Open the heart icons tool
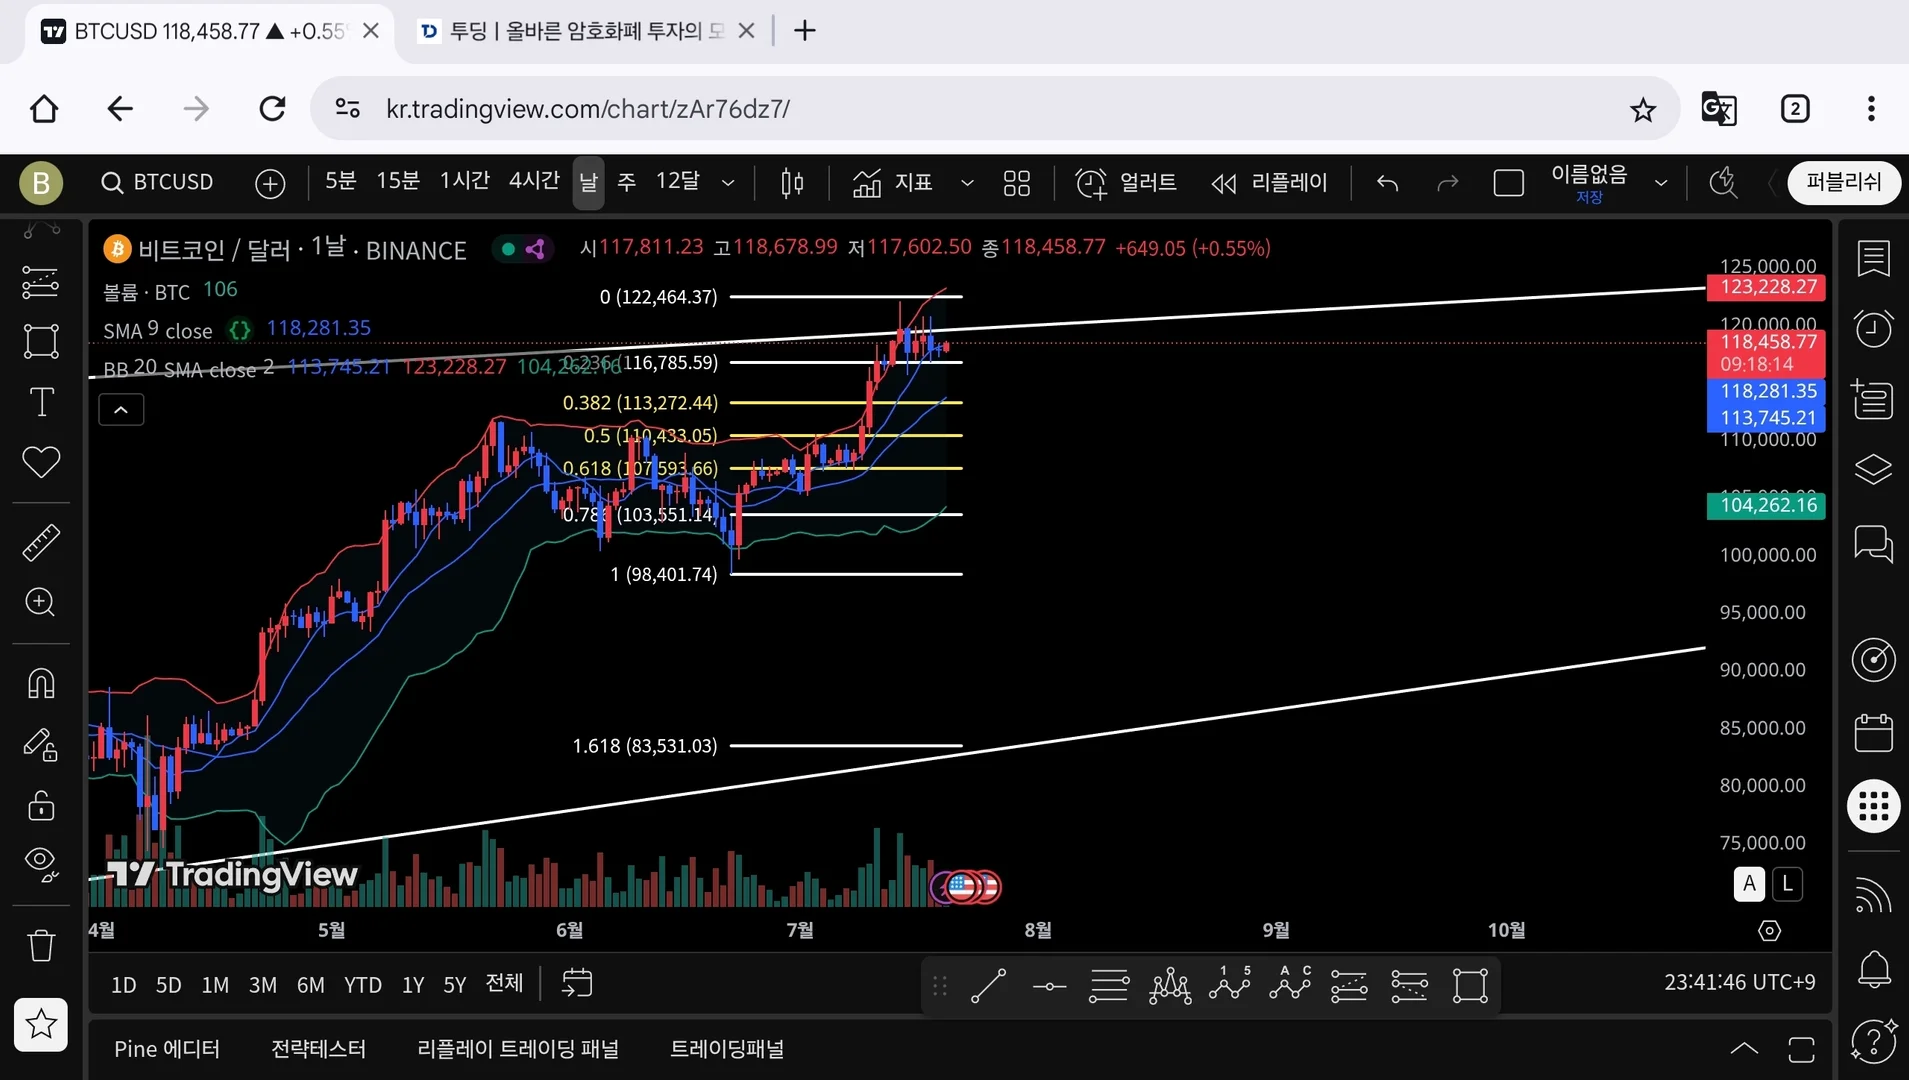 point(41,462)
